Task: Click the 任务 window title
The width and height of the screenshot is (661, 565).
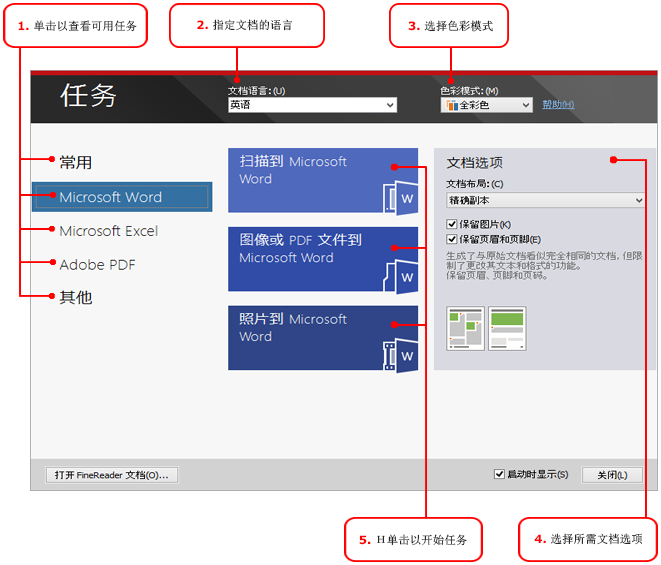Action: pos(88,95)
